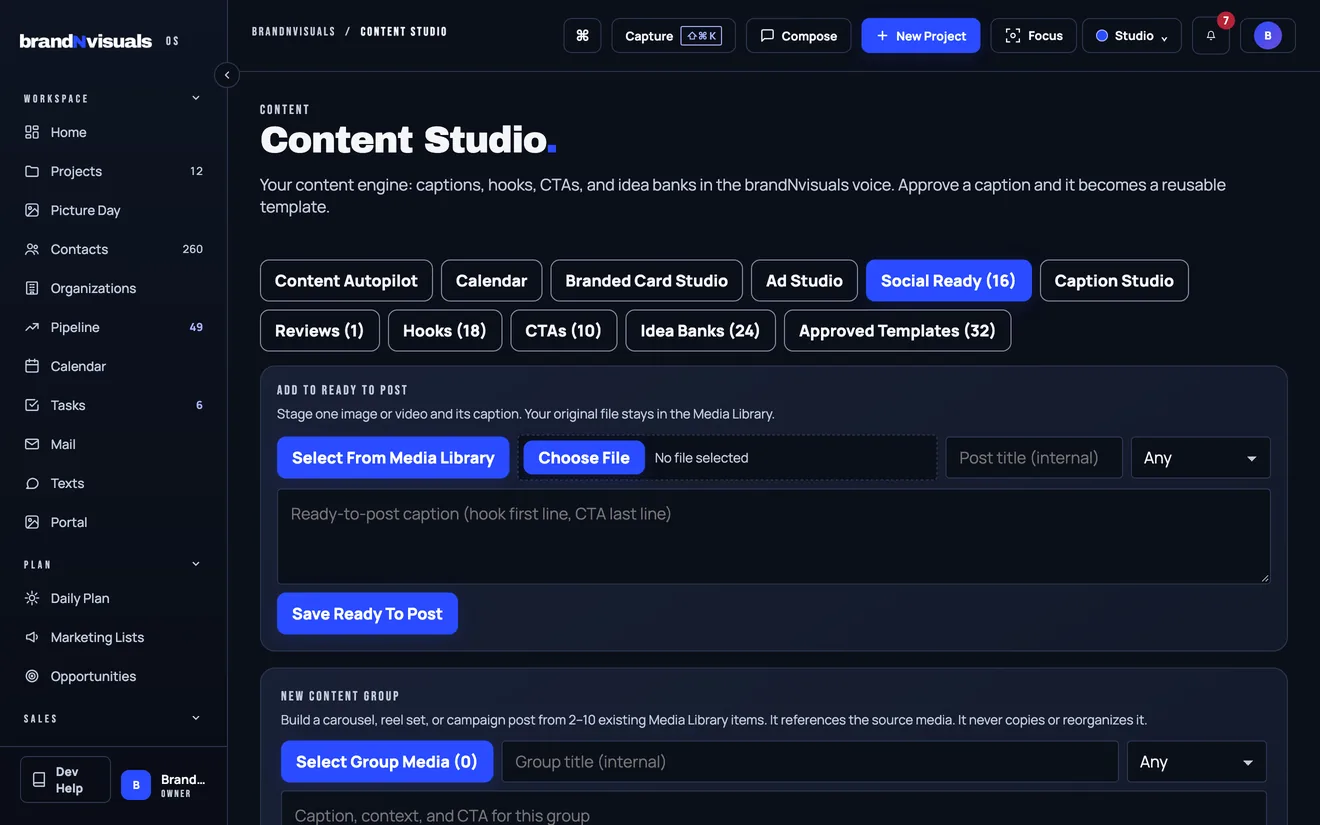Screen dimensions: 1320x825
Task: Collapse the SALES section chevron
Action: [196, 718]
